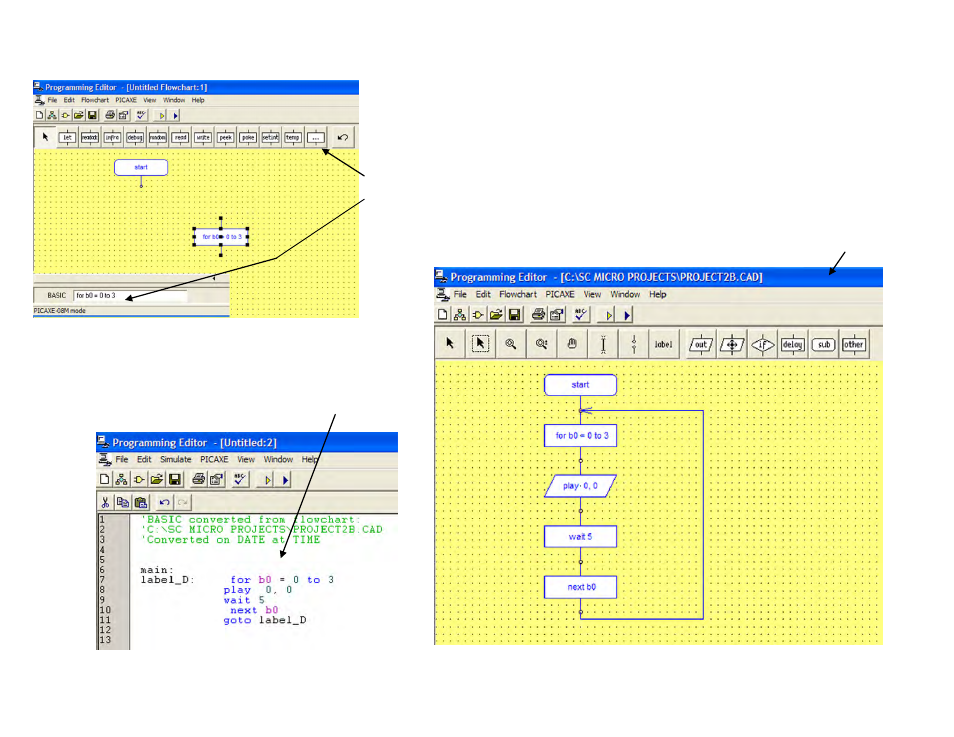Open the Flowchart menu in Untitled Flowchart:1 window
Viewport: 954px width, 737px height.
click(x=95, y=100)
